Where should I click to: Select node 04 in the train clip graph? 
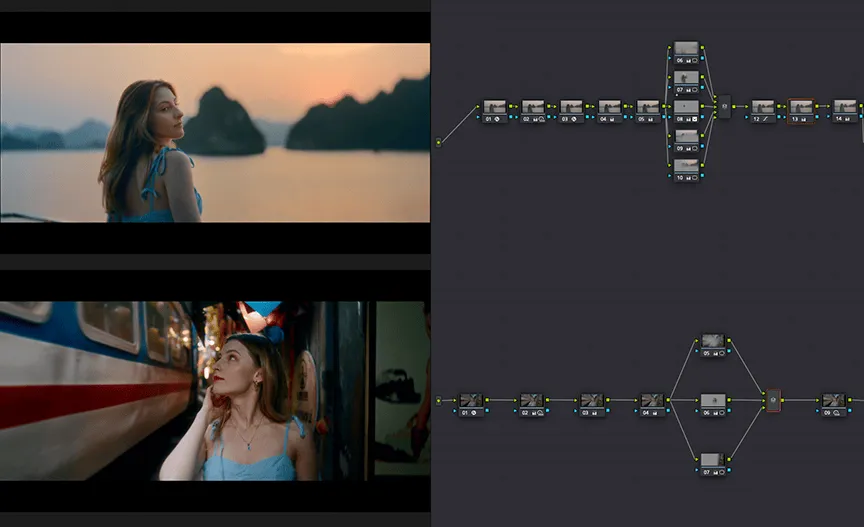coord(652,402)
